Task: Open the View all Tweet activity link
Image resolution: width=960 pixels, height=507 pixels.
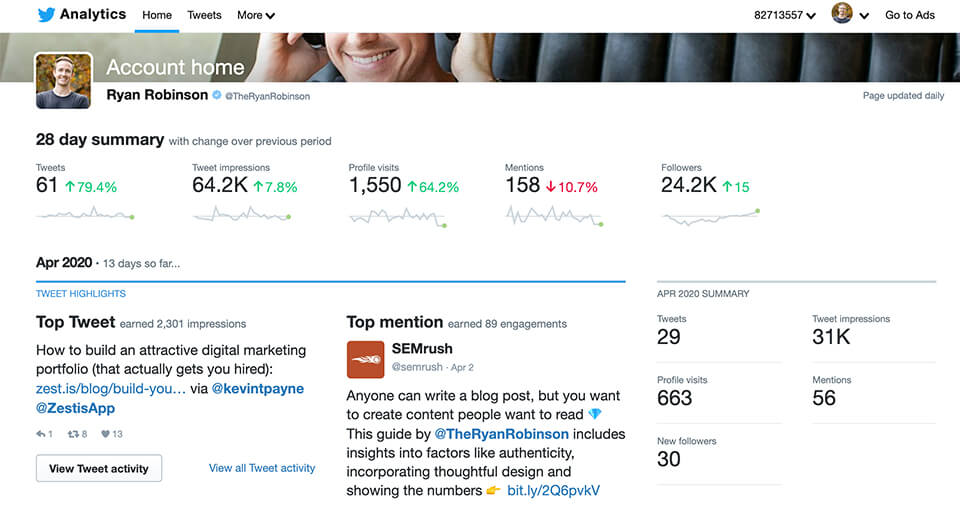Action: click(x=262, y=468)
